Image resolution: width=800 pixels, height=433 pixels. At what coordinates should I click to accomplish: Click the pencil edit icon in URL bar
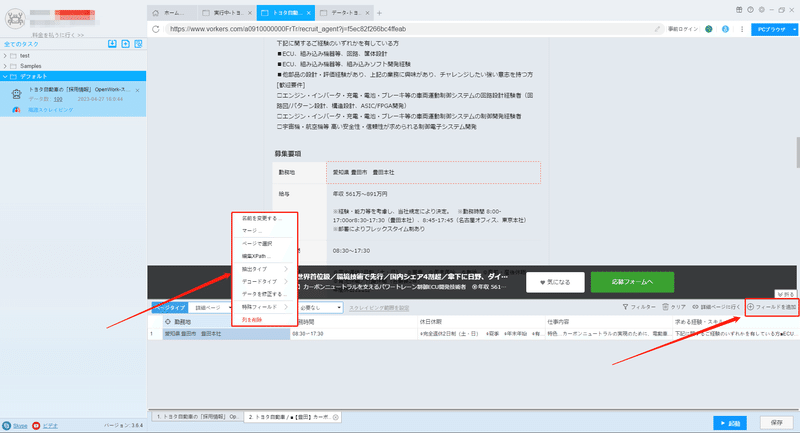pyautogui.click(x=657, y=29)
